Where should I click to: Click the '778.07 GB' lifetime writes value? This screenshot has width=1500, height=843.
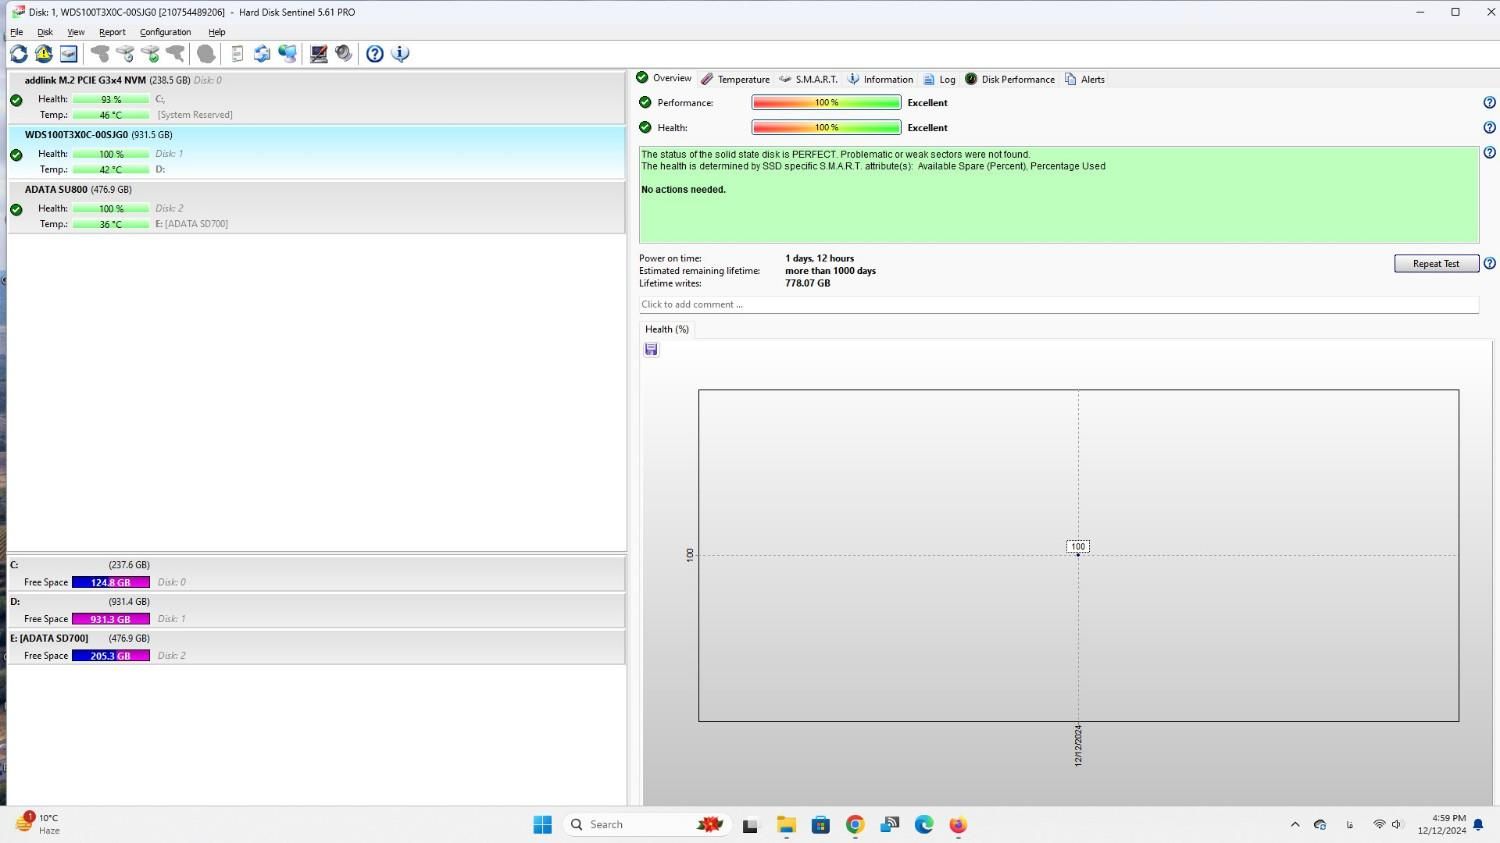point(808,284)
